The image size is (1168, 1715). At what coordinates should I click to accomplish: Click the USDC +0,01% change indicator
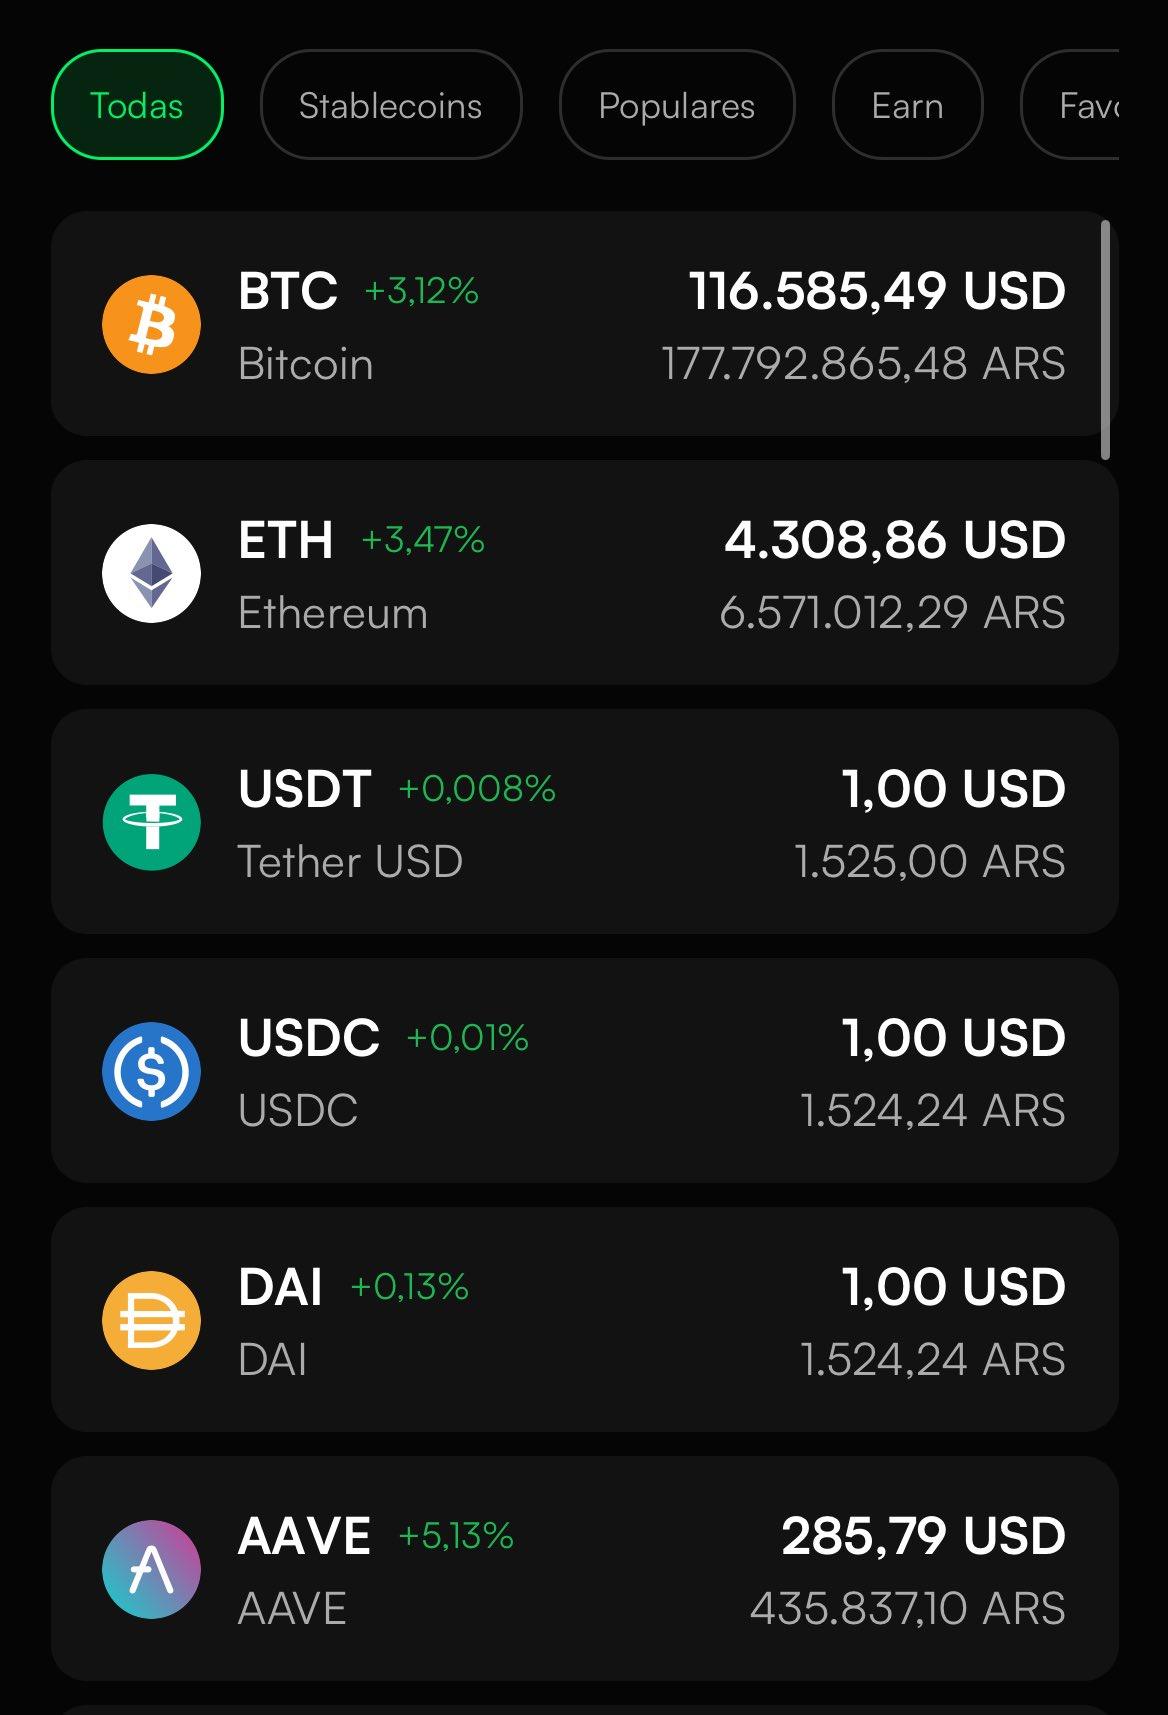[467, 1038]
